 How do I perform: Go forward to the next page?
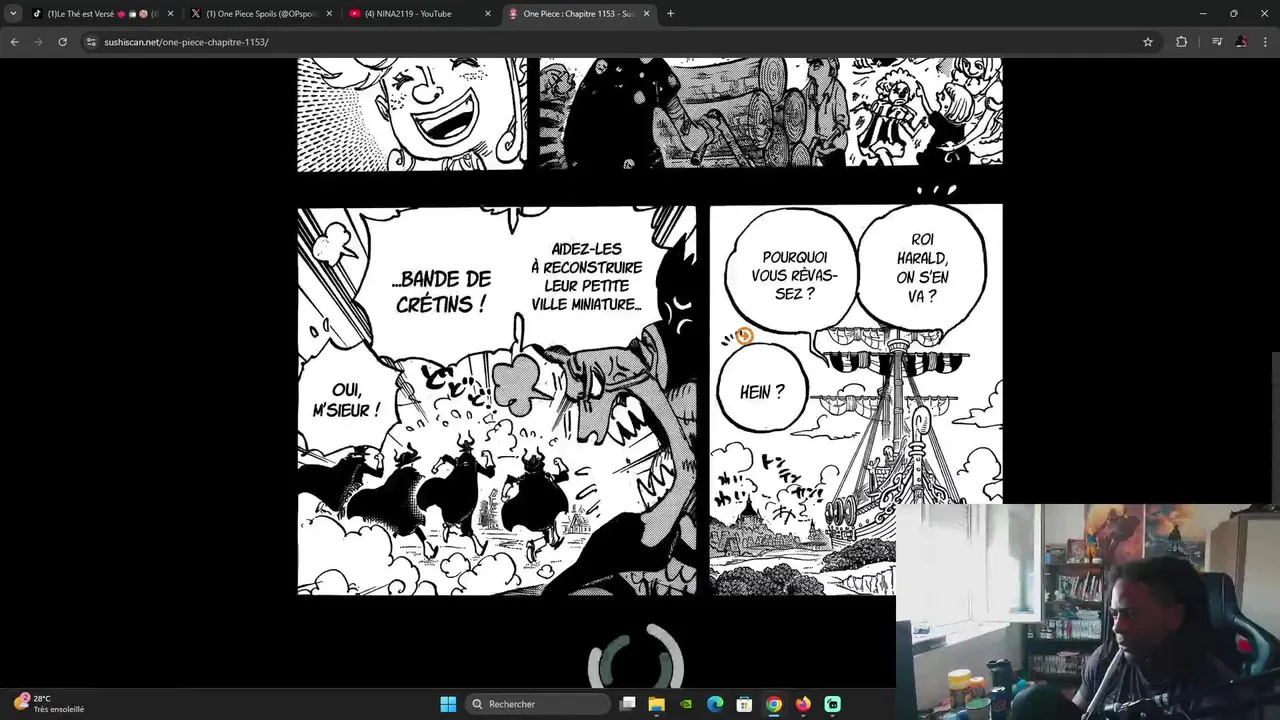[38, 42]
